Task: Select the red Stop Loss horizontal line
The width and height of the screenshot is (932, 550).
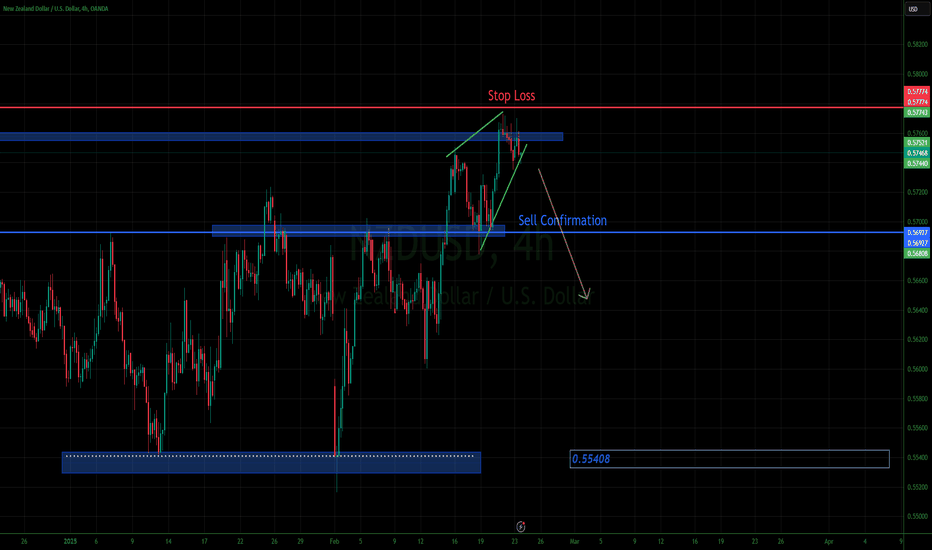Action: (x=452, y=108)
